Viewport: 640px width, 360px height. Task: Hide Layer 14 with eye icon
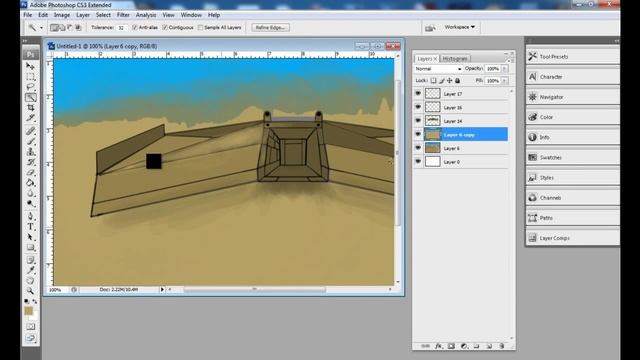click(418, 120)
